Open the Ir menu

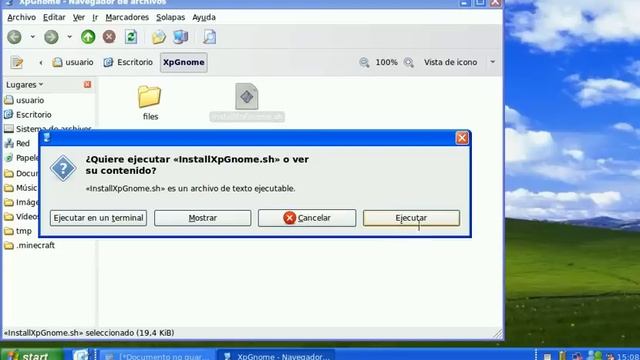tap(95, 17)
